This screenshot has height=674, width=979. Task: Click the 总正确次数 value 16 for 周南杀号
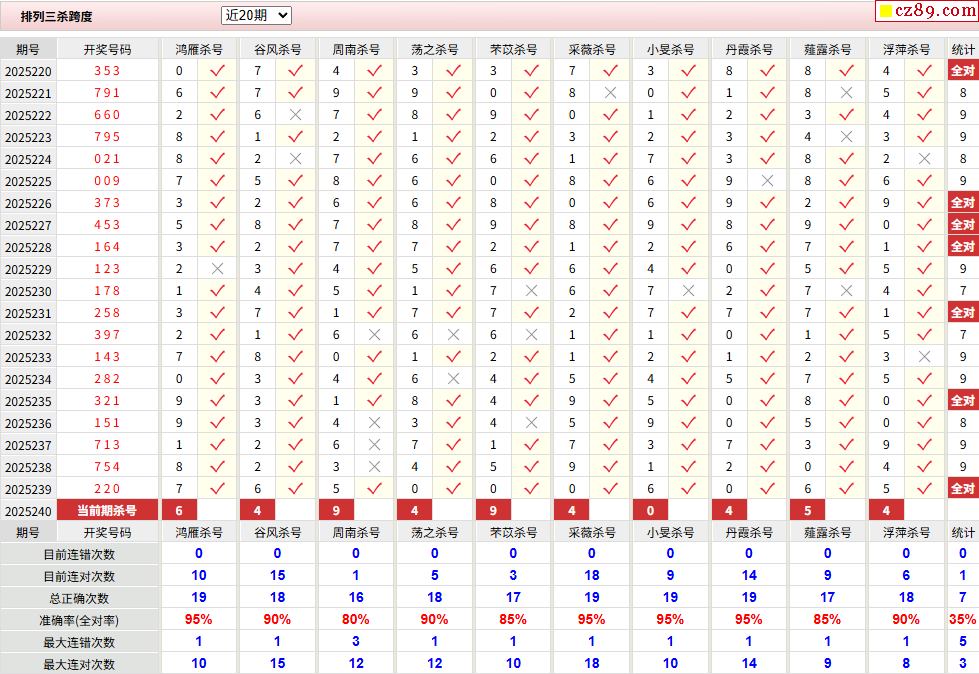[356, 597]
